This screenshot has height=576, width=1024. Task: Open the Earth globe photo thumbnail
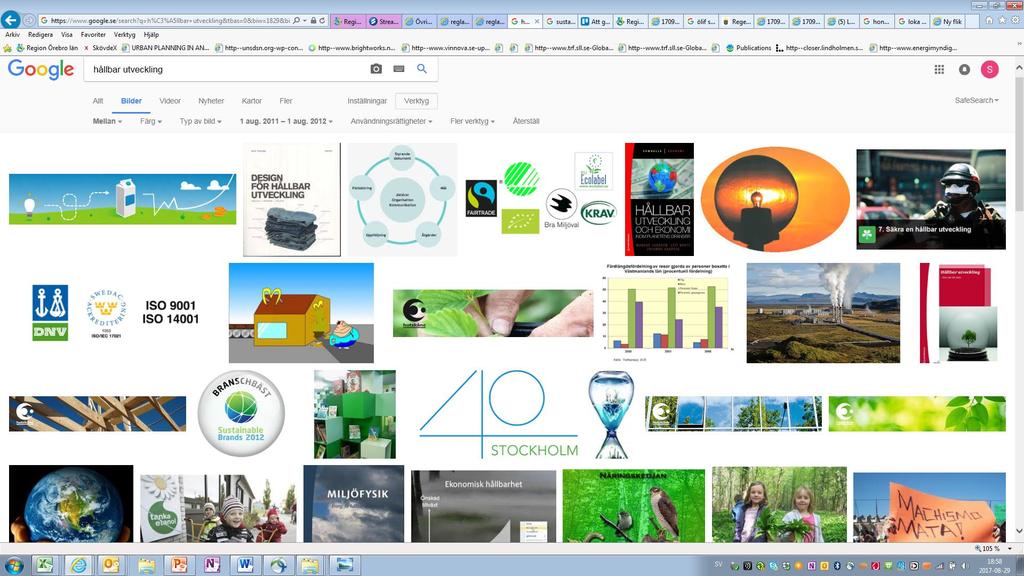(x=71, y=504)
